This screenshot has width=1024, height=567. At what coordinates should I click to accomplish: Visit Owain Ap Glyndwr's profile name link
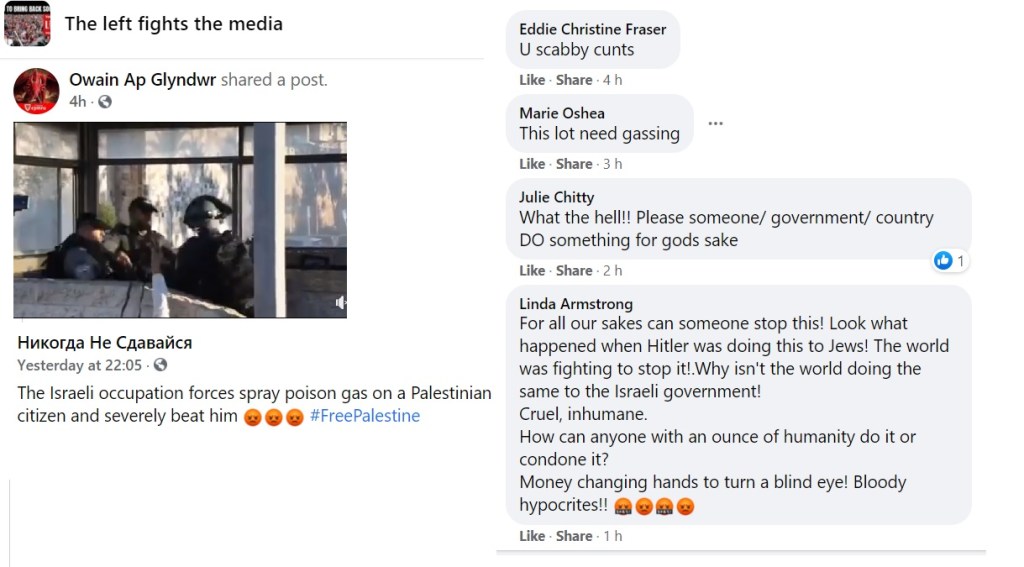click(x=142, y=80)
